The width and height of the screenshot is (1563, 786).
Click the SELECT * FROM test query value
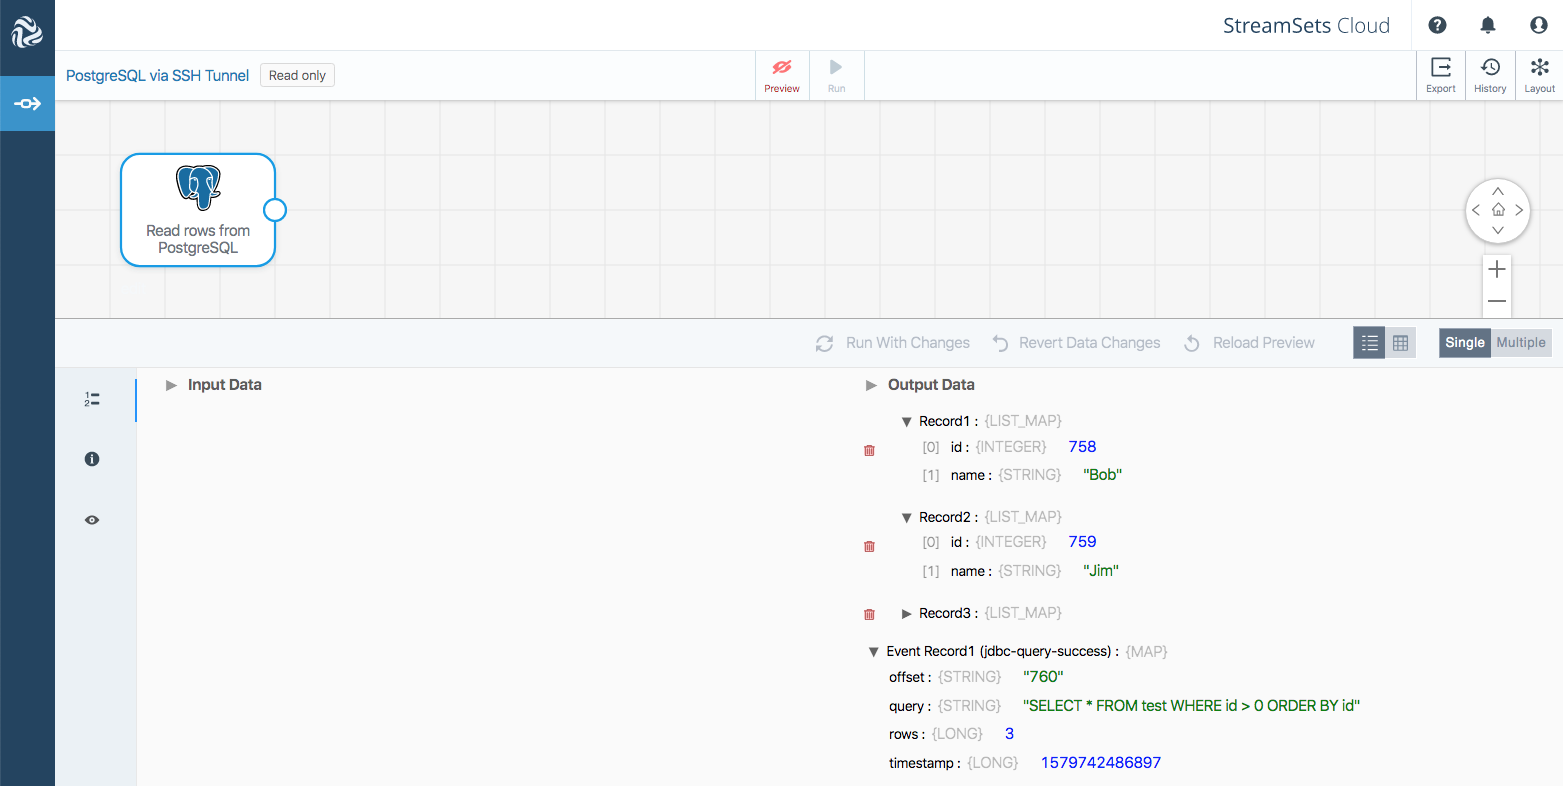pyautogui.click(x=1192, y=706)
